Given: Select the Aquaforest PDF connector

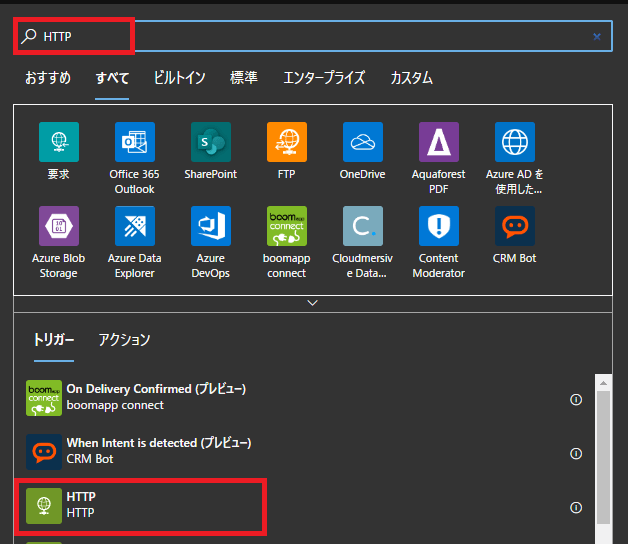Looking at the screenshot, I should 439,142.
